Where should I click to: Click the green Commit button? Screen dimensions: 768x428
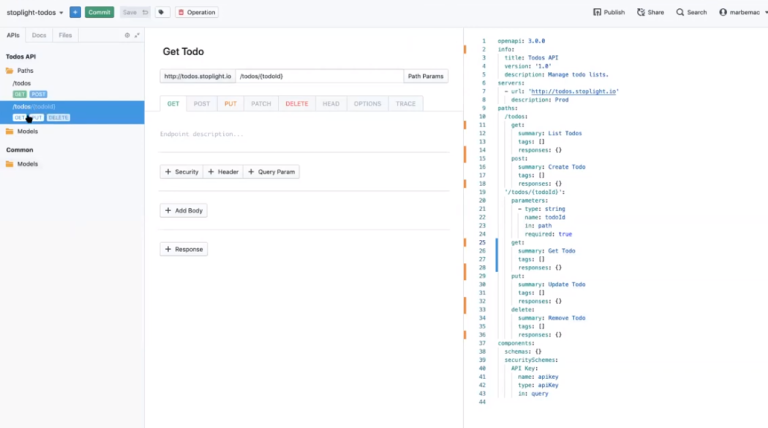tap(99, 12)
